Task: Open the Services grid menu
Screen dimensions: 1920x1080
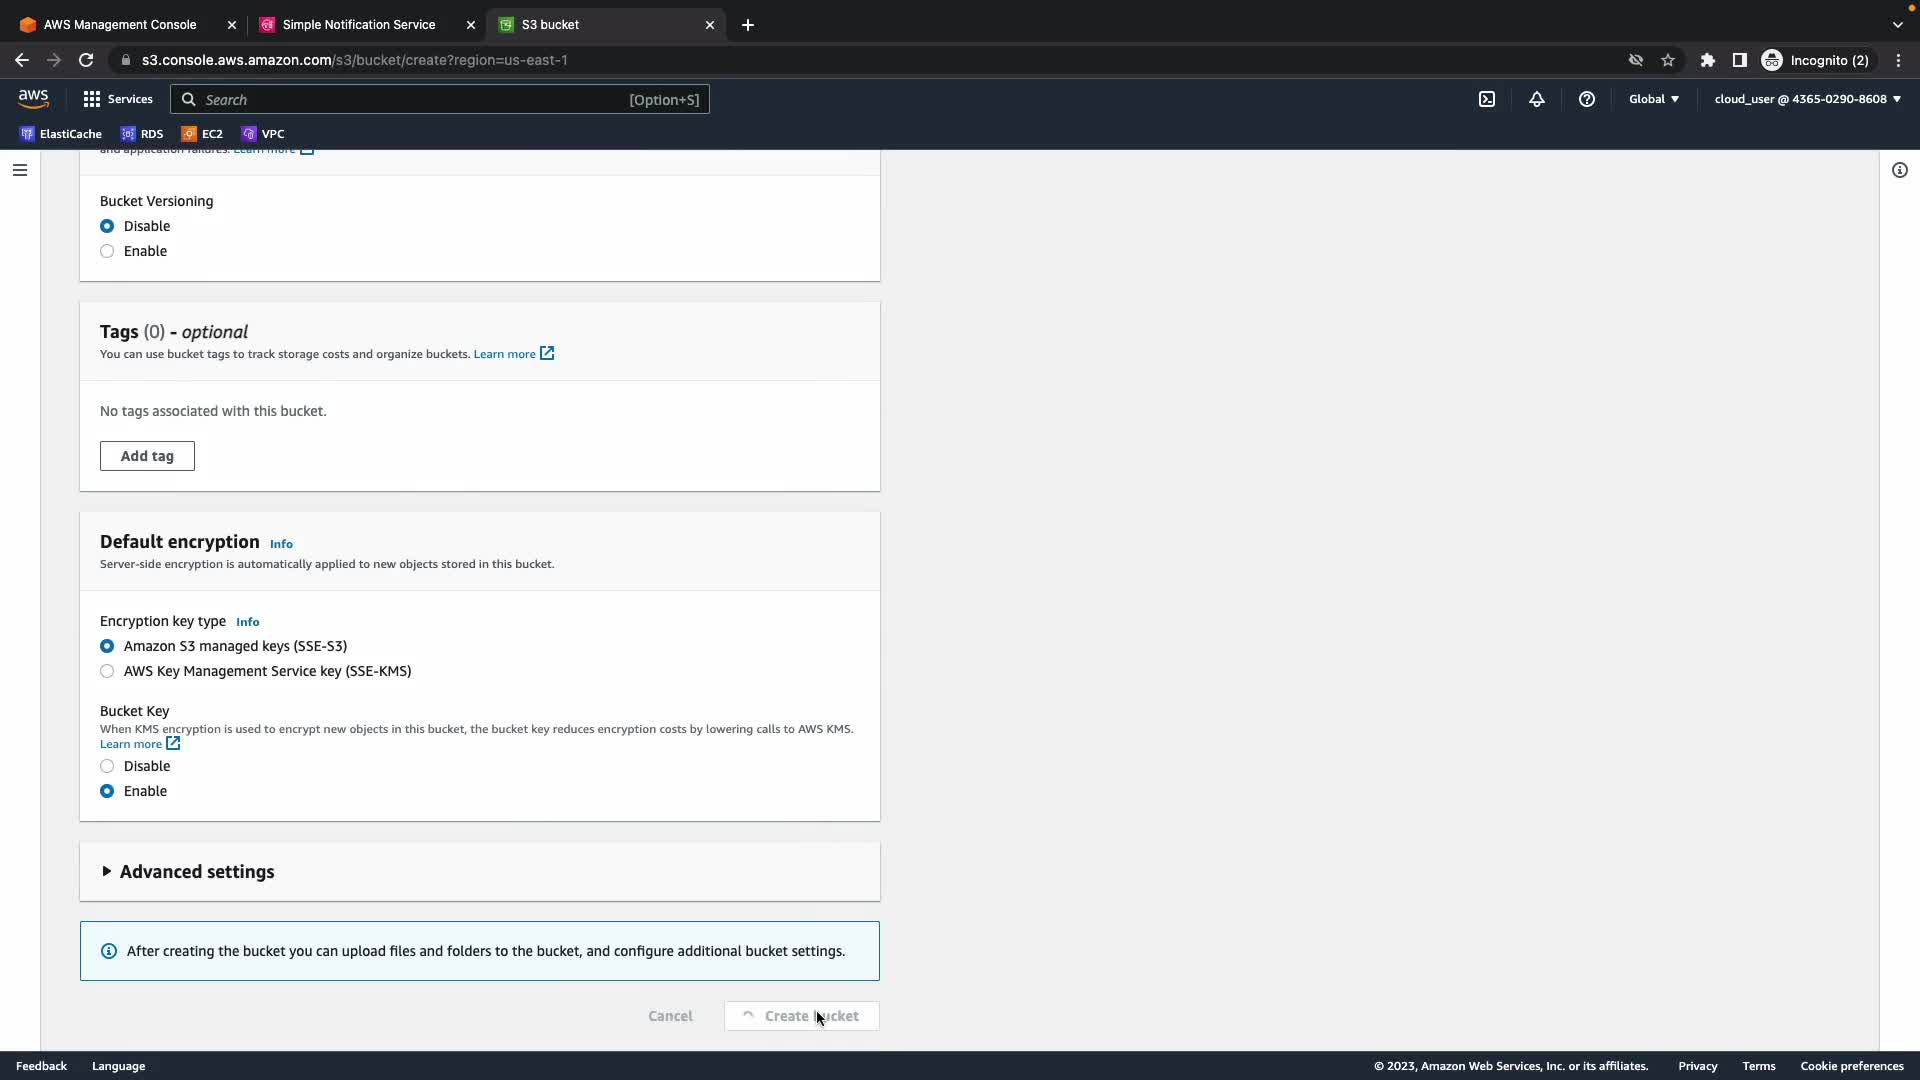Action: 118,99
